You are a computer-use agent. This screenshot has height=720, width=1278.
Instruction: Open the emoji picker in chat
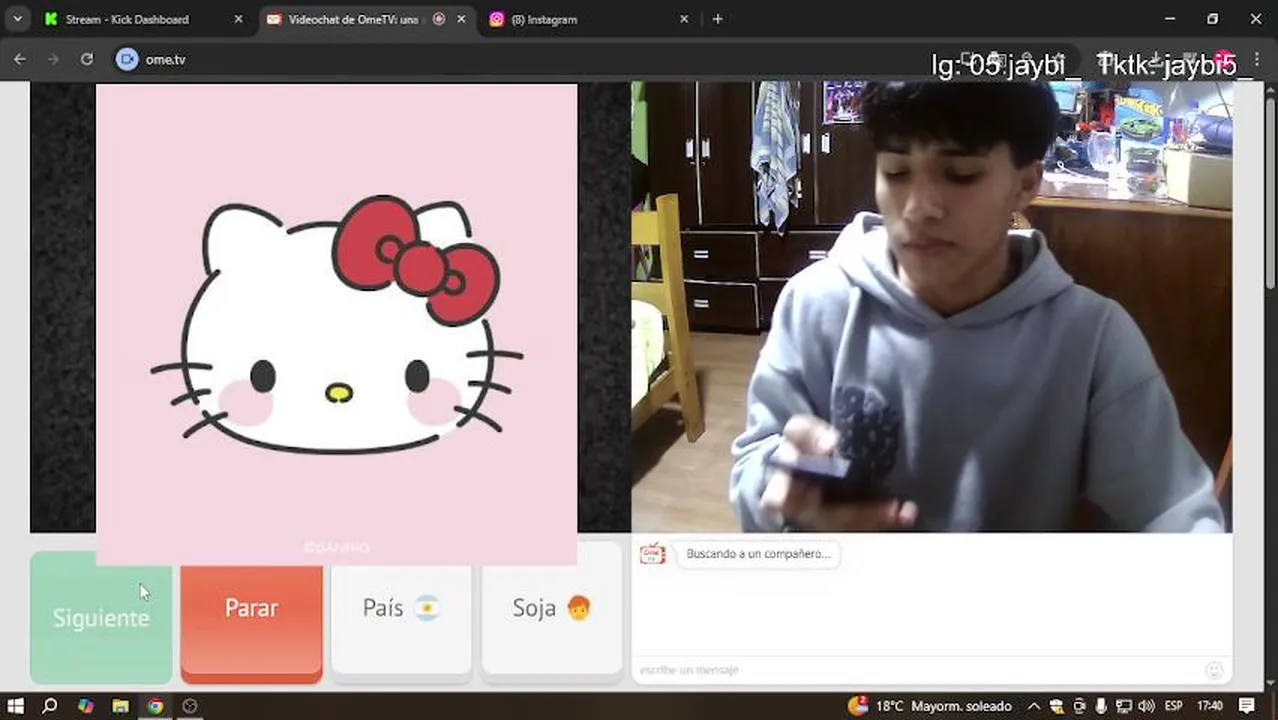click(x=1214, y=670)
